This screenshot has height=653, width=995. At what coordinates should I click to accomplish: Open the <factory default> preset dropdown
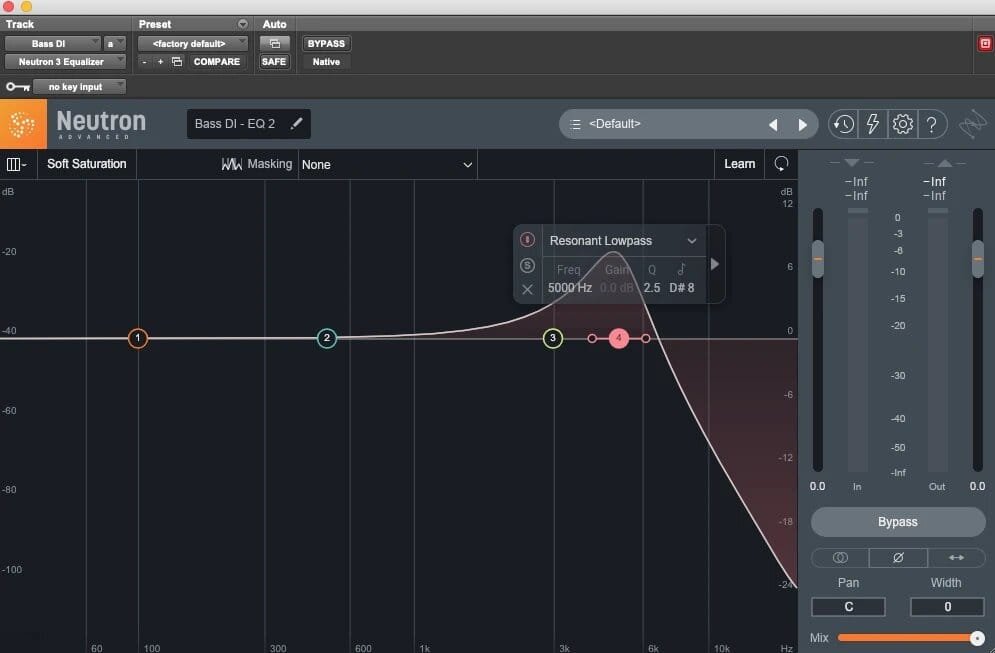pyautogui.click(x=192, y=43)
